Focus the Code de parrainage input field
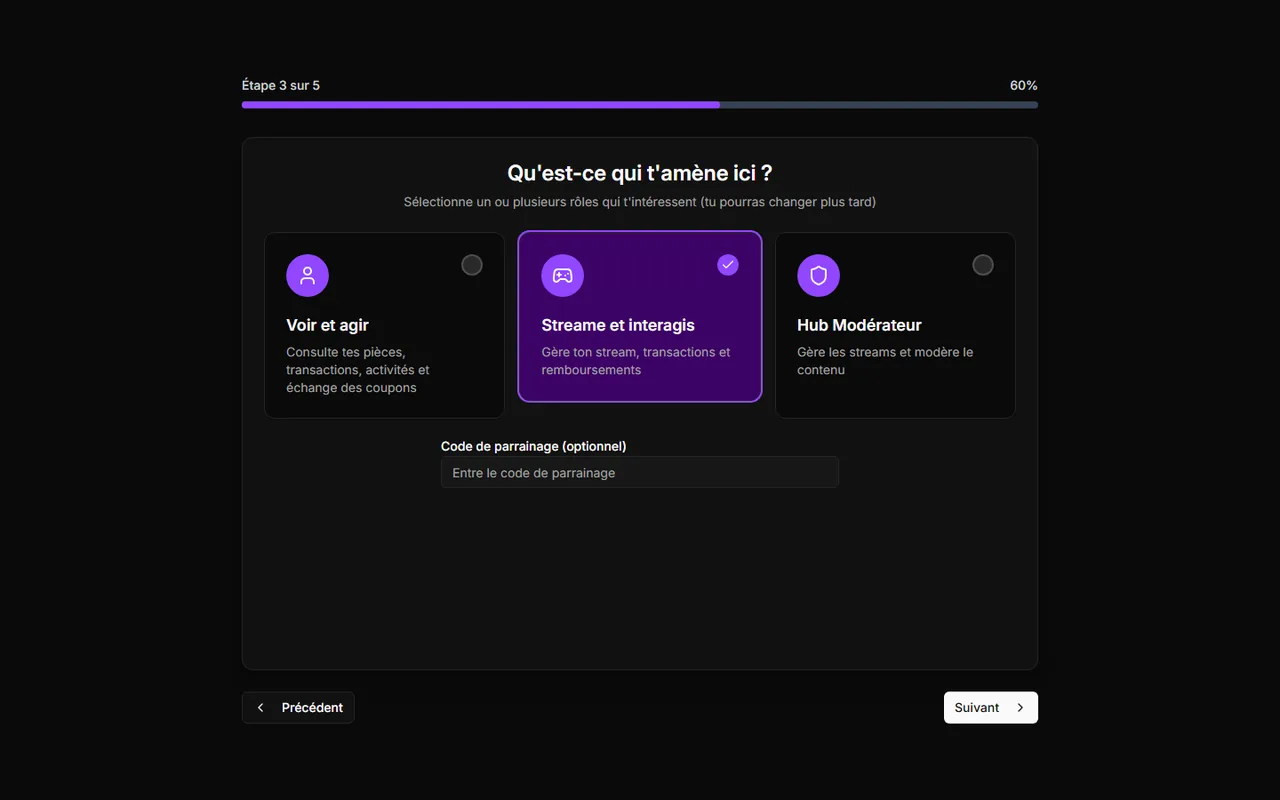 (640, 472)
